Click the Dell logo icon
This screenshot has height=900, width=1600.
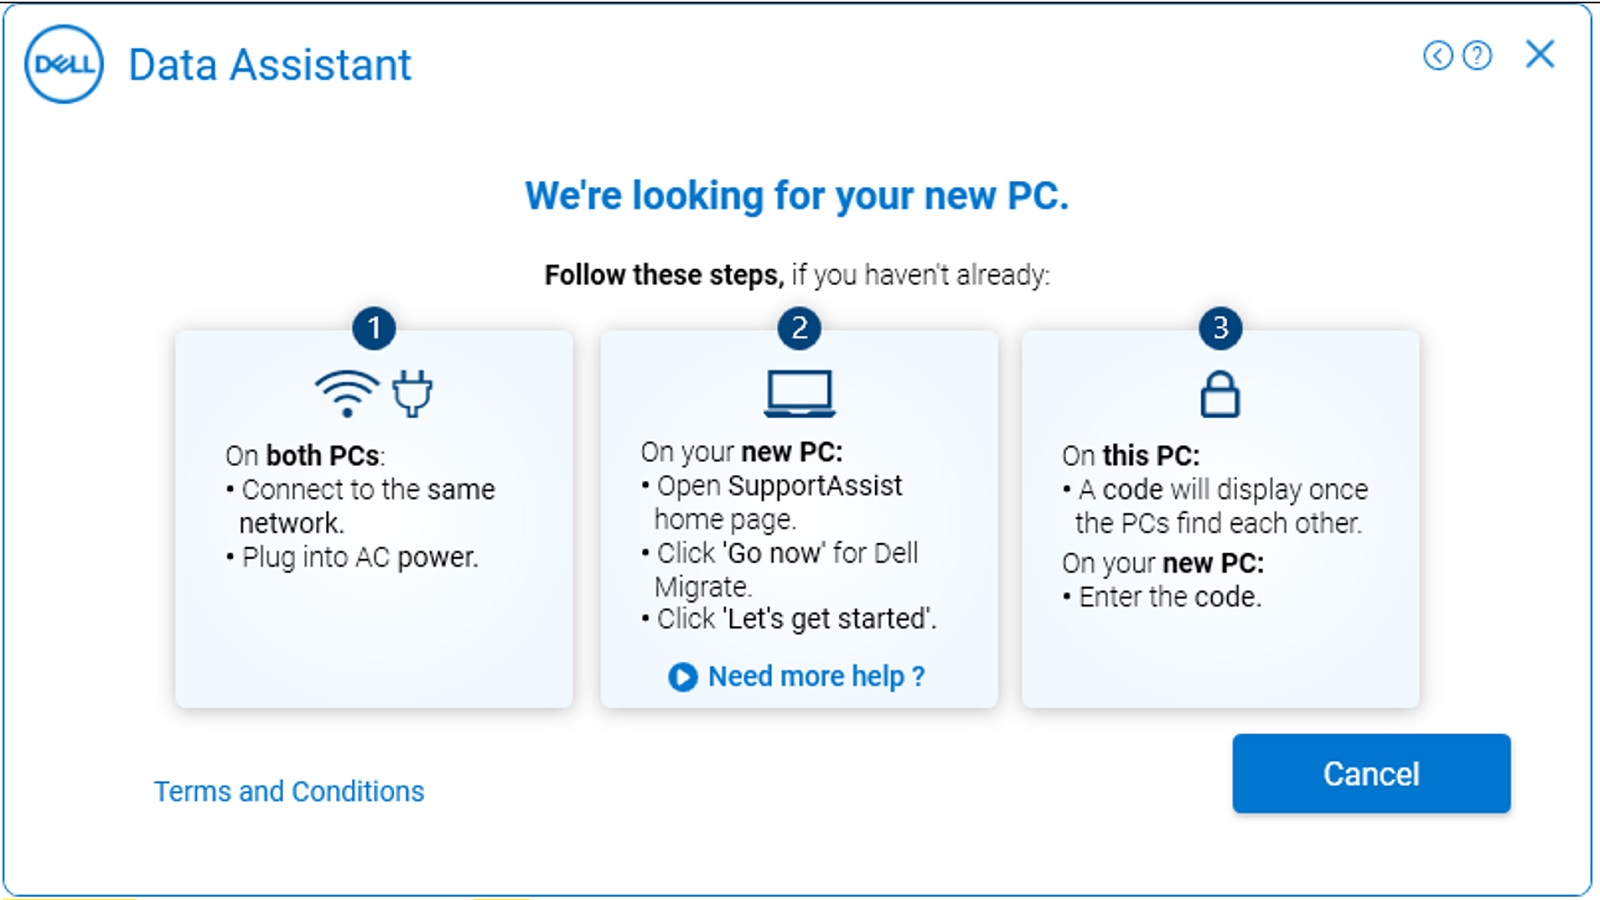(x=64, y=65)
